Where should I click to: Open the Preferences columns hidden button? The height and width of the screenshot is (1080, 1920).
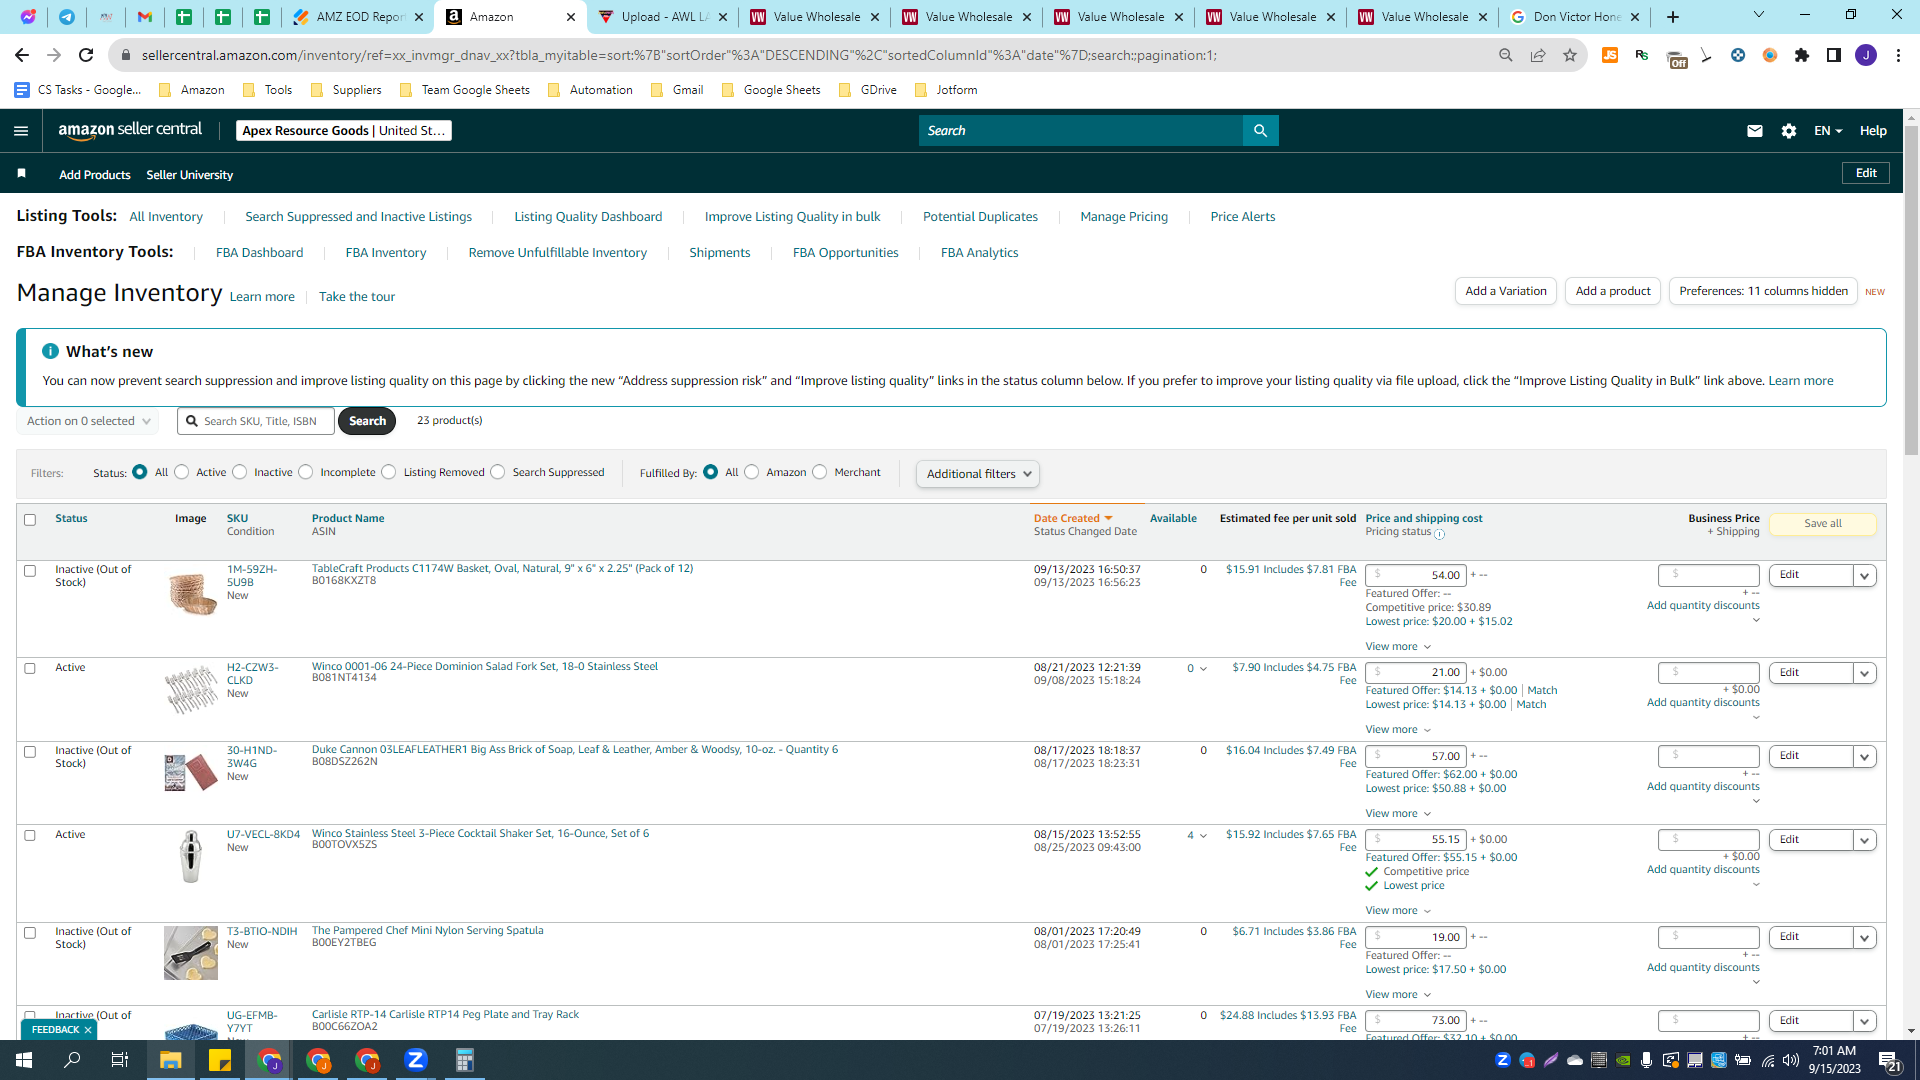tap(1763, 291)
